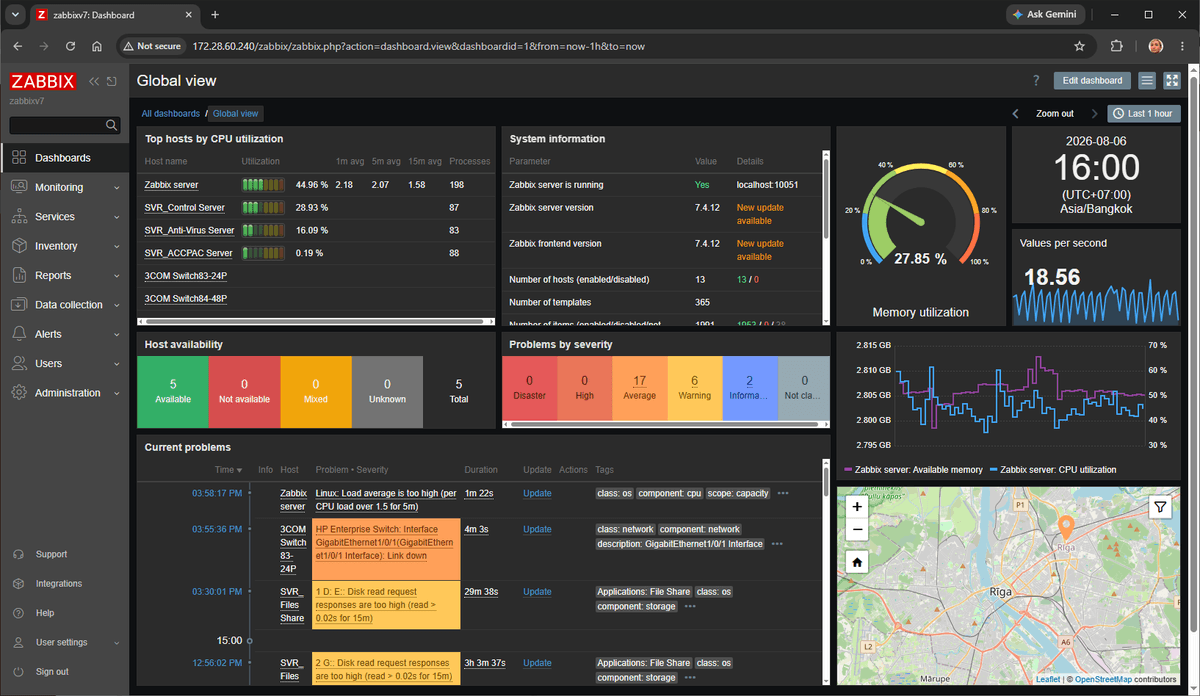Open Link down problem on 3COM Switch
The height and width of the screenshot is (696, 1200).
pyautogui.click(x=384, y=543)
